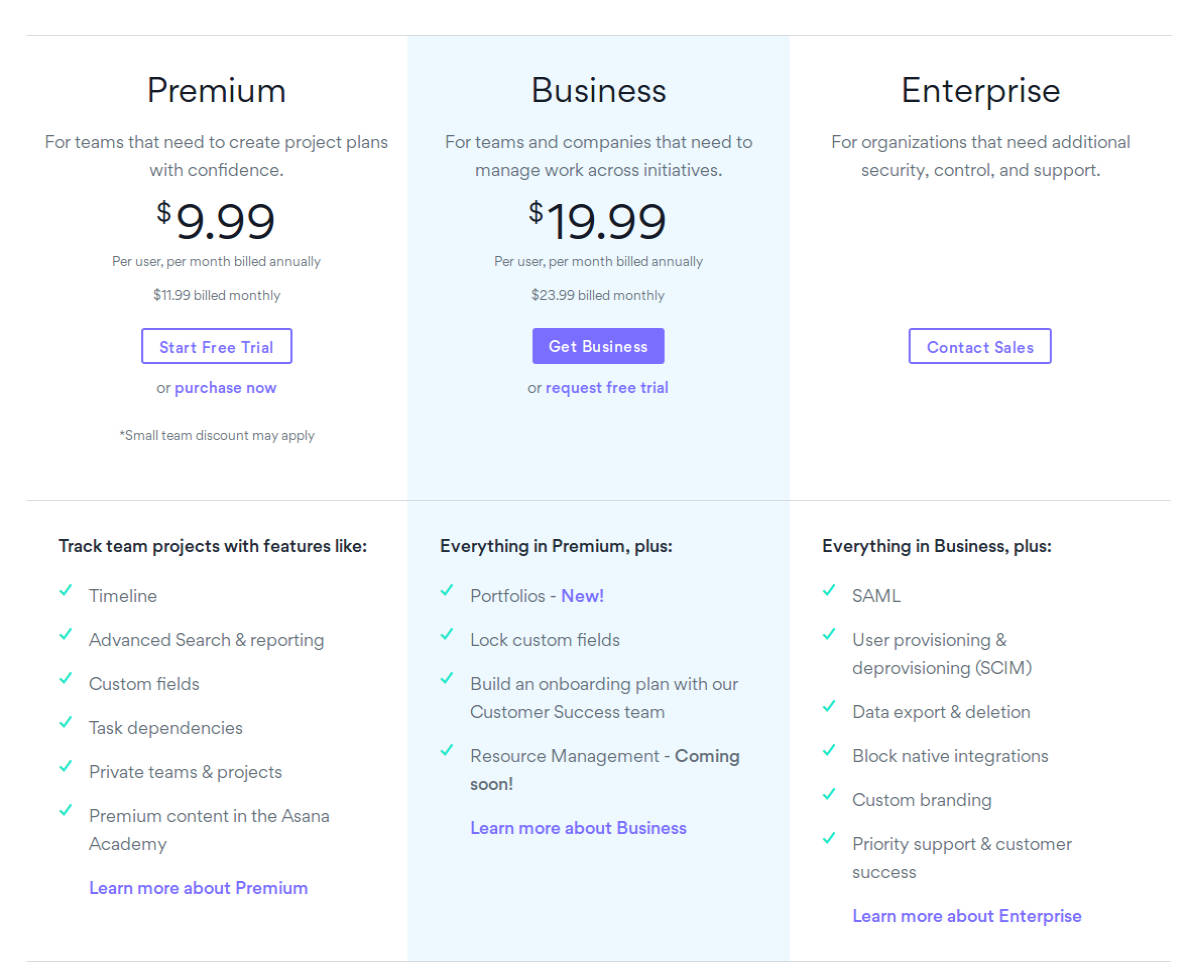Click the Start Free Trial button
The image size is (1195, 978).
[216, 346]
